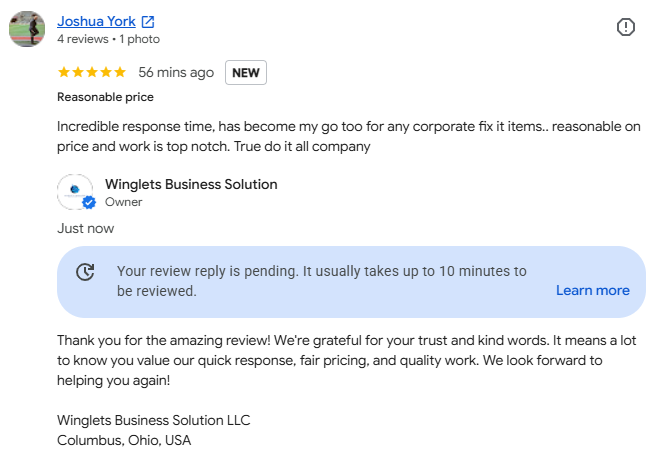This screenshot has height=456, width=666.
Task: Click the '4 reviews • 1 photo' text
Action: (x=109, y=39)
